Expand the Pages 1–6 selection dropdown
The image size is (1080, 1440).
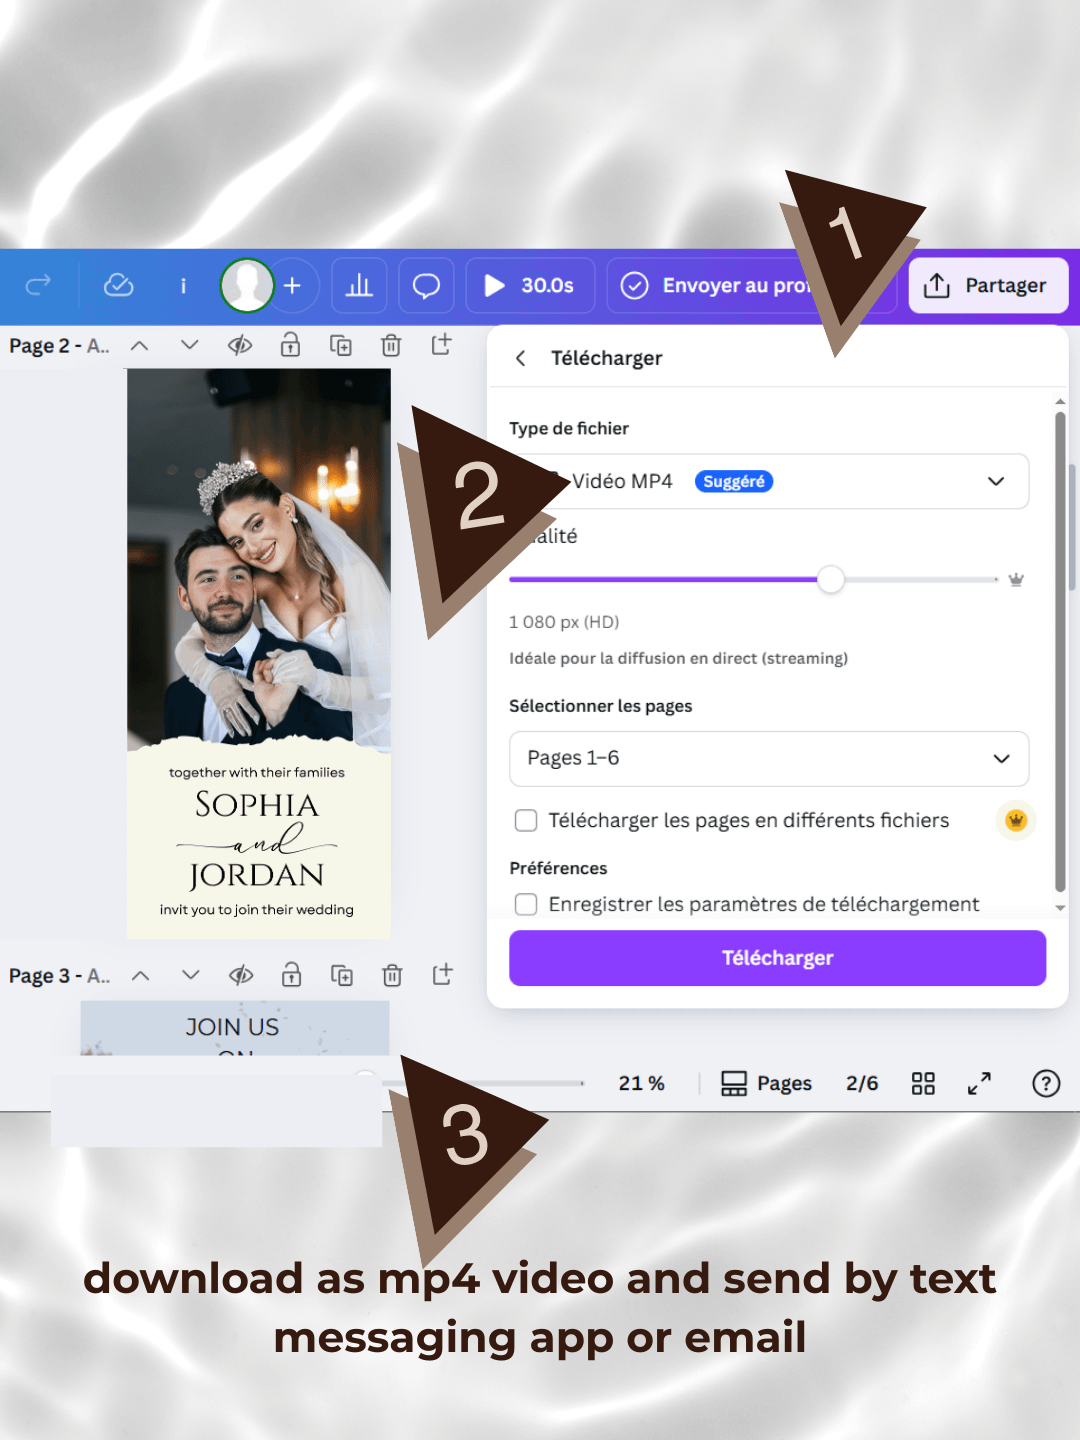(x=1000, y=759)
